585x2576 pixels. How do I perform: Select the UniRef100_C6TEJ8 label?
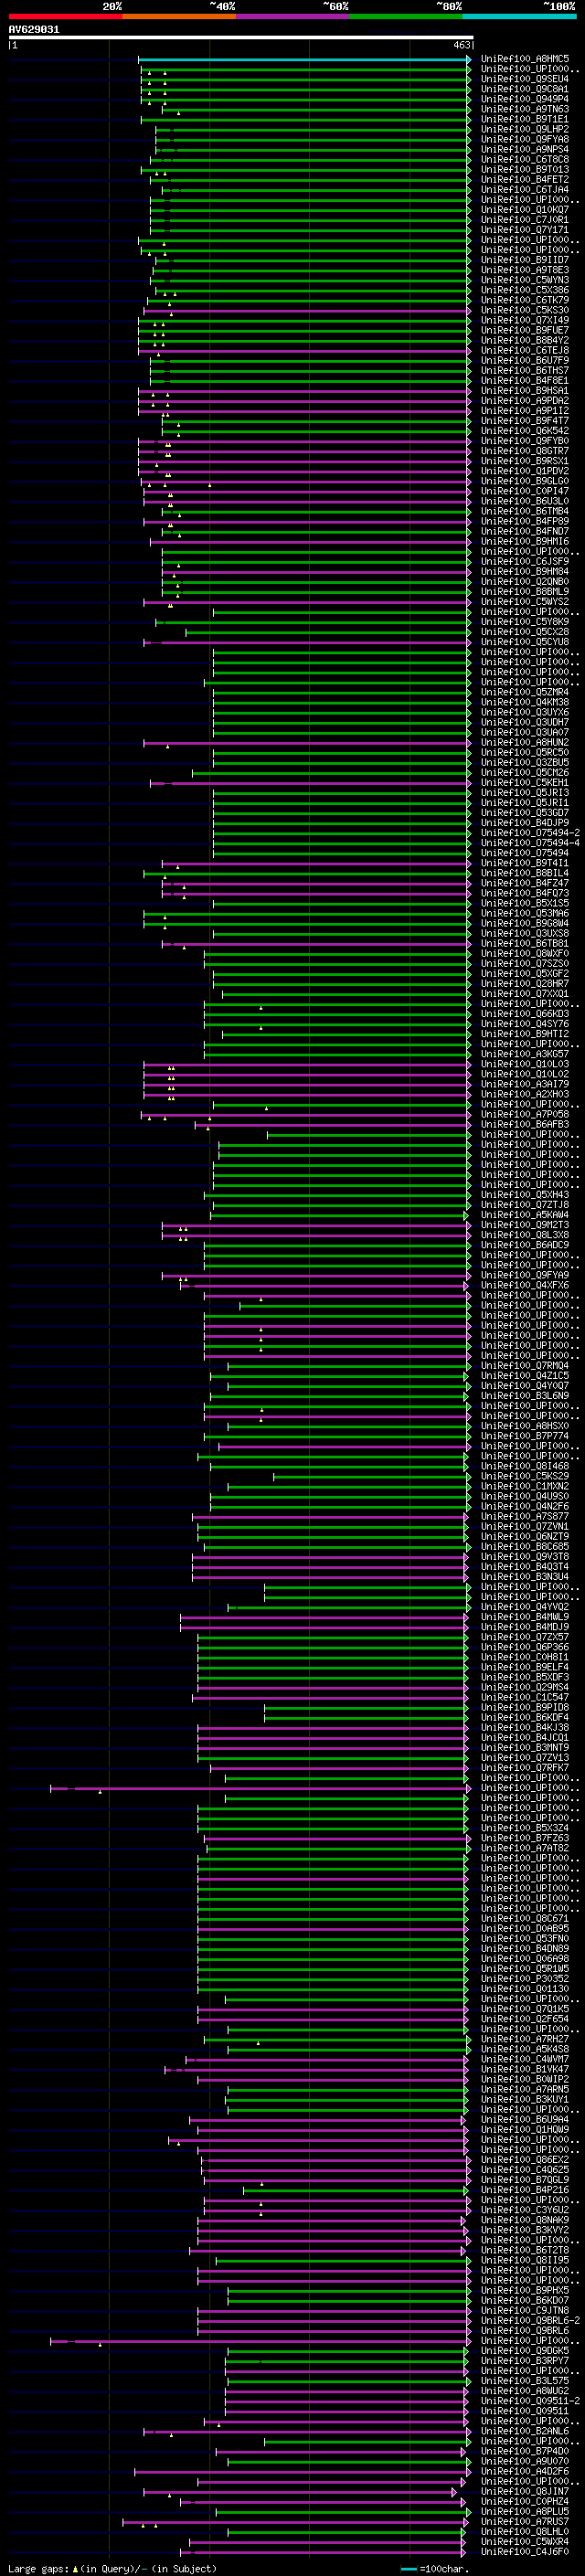525,350
